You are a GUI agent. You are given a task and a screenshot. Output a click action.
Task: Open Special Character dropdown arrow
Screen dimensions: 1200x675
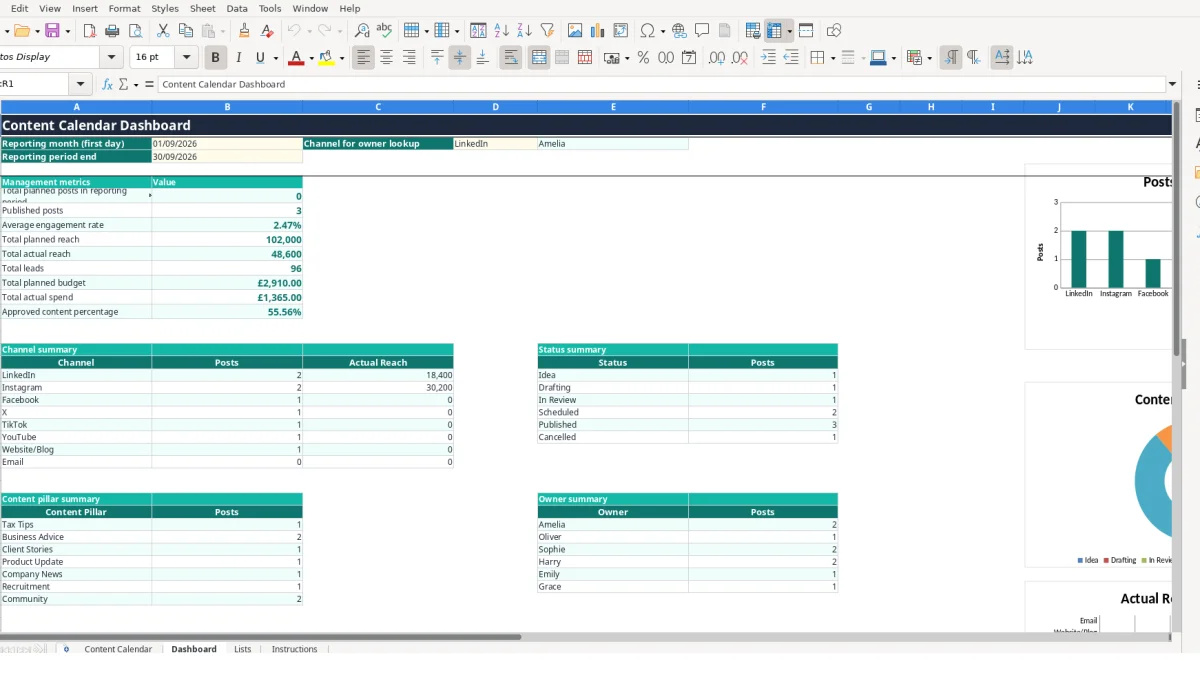coord(662,31)
